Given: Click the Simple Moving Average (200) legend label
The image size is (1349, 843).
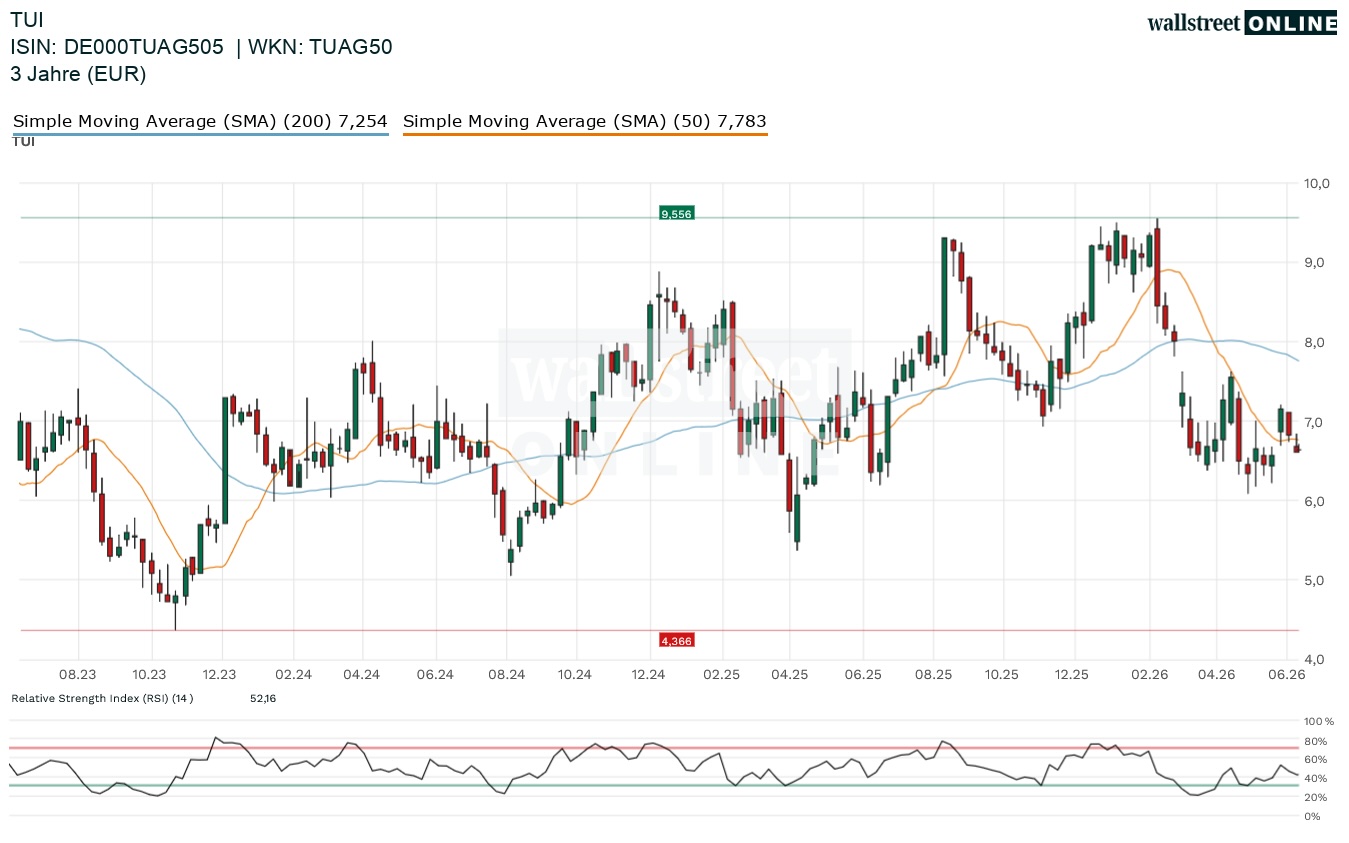Looking at the screenshot, I should pos(200,121).
